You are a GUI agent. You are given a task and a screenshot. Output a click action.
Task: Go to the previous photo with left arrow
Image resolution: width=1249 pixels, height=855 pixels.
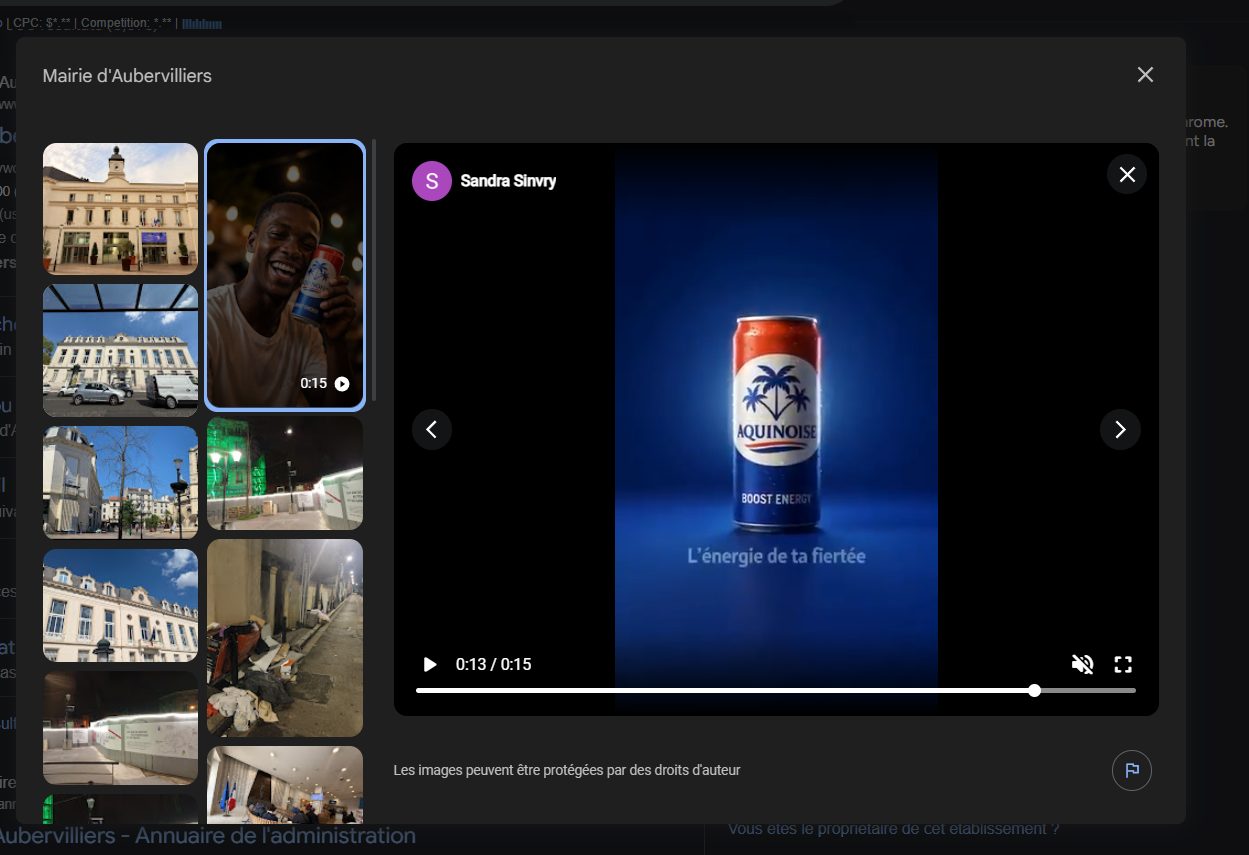tap(432, 430)
